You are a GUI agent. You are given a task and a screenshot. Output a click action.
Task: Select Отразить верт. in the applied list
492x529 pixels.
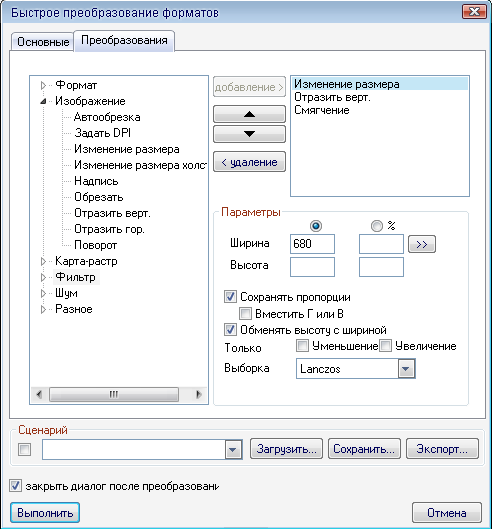click(332, 97)
